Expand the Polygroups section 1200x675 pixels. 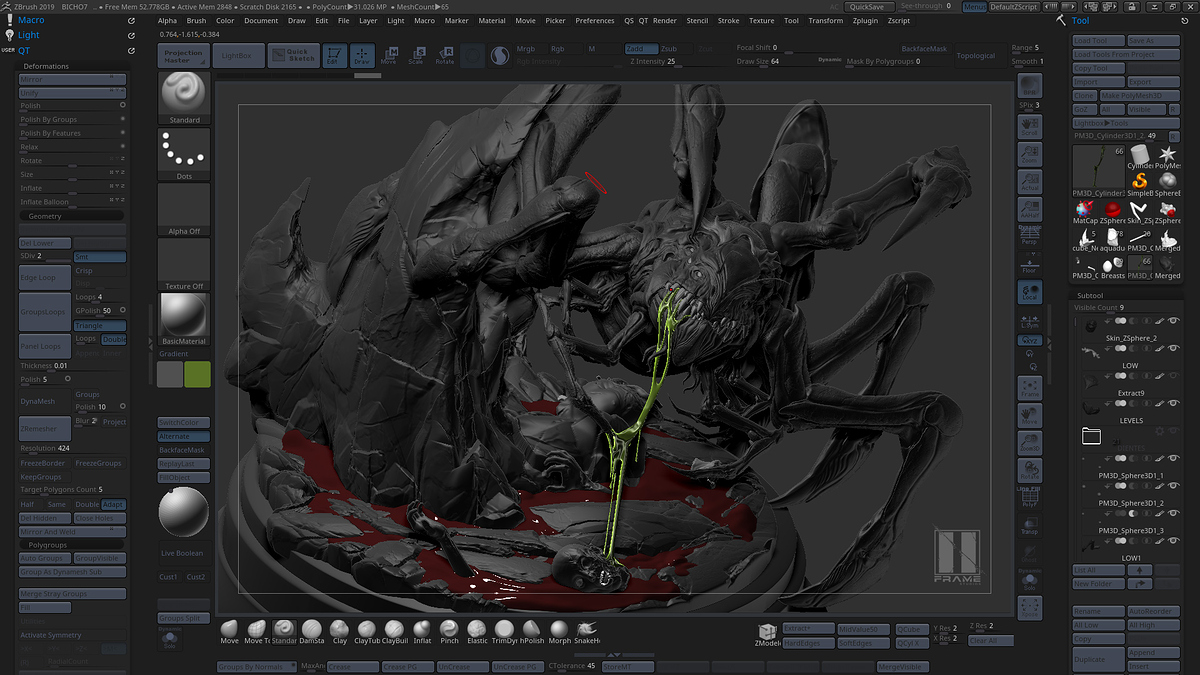pyautogui.click(x=47, y=545)
